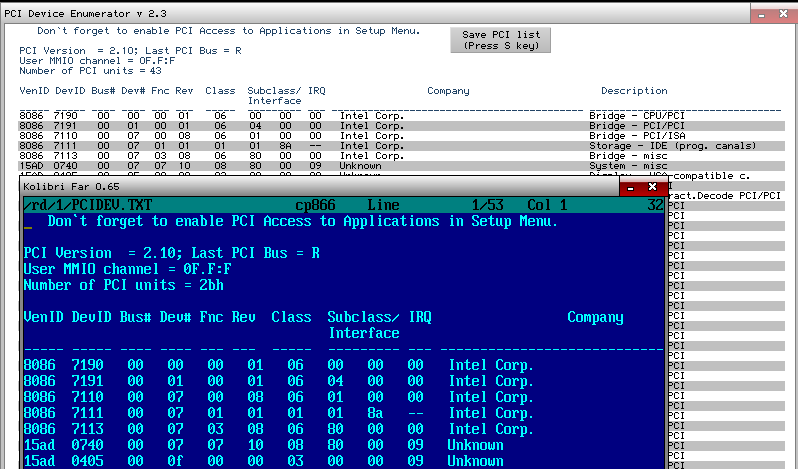Select the Storage - IDE device row
The image size is (798, 469).
point(400,146)
